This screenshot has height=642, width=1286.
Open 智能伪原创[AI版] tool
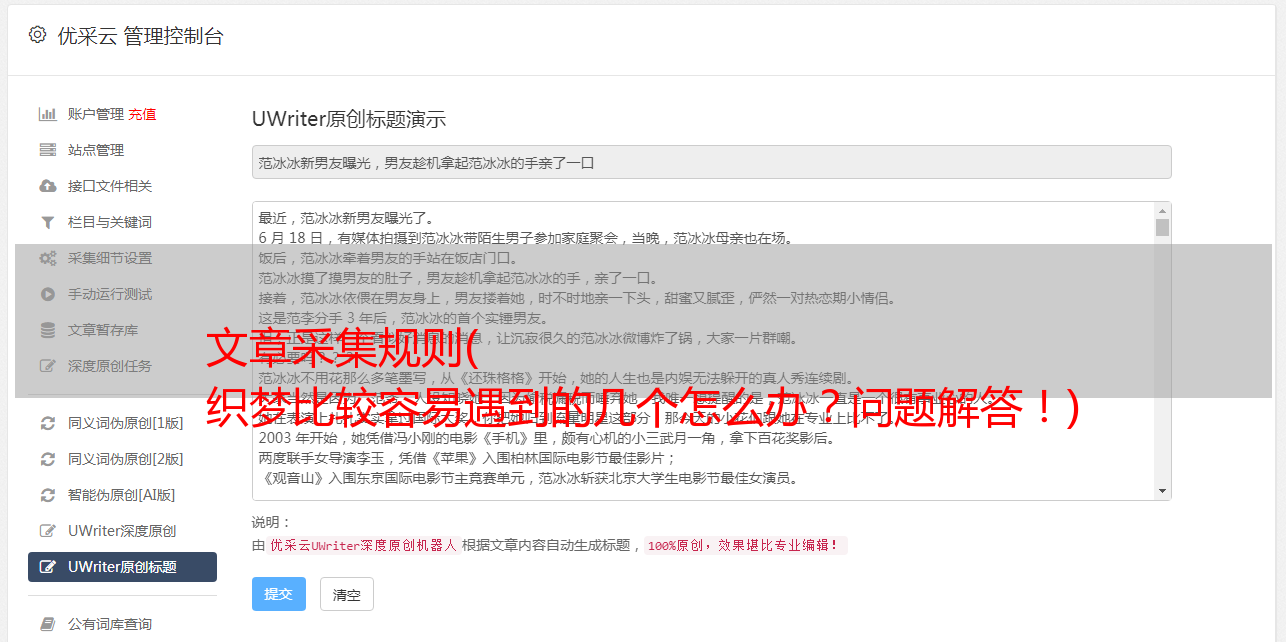(x=122, y=495)
